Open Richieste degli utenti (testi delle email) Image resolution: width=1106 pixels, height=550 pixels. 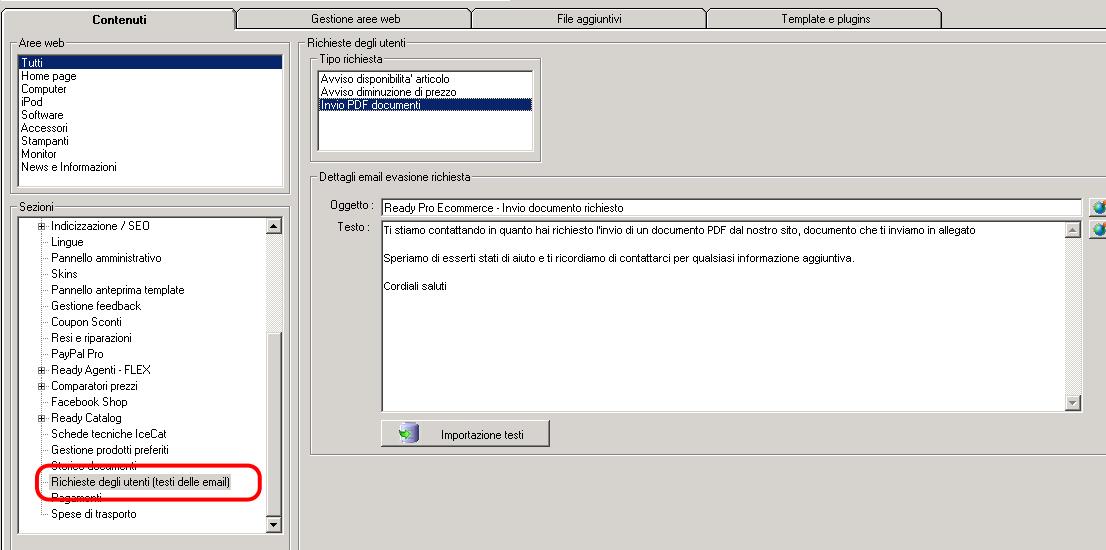tap(140, 482)
